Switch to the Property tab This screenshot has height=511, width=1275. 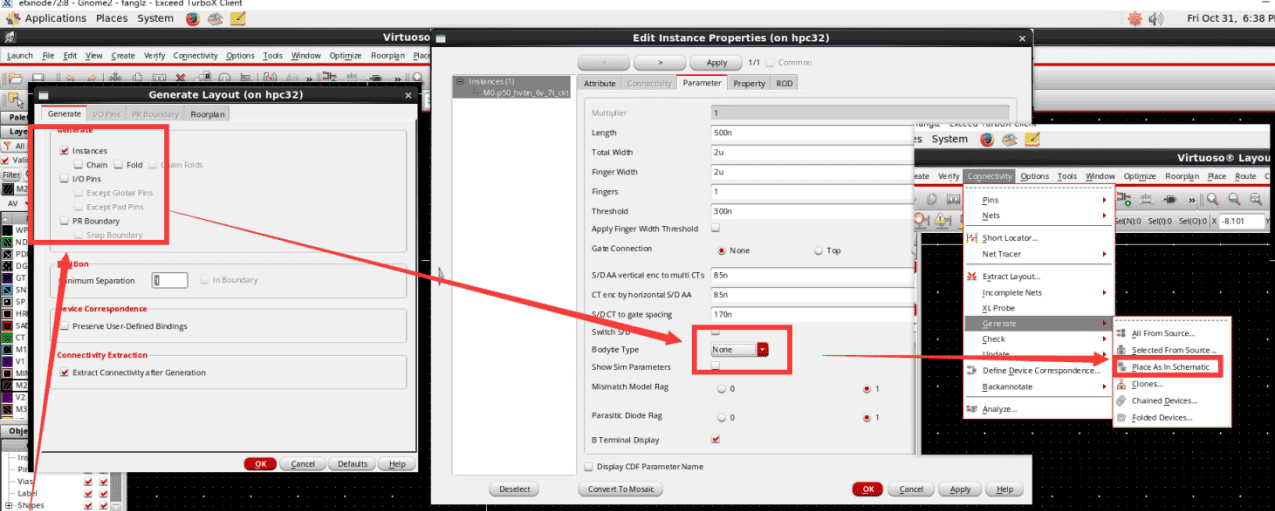click(x=749, y=83)
